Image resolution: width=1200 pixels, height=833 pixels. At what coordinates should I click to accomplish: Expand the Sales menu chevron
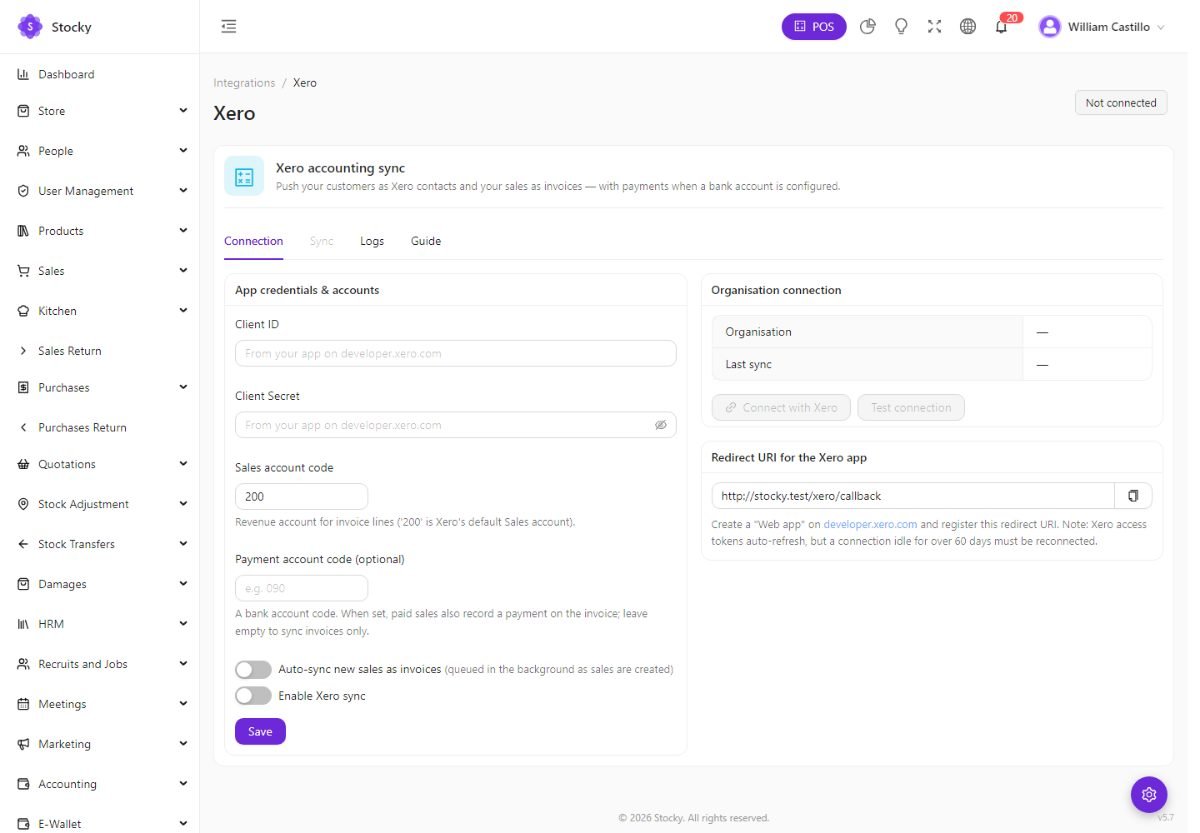(x=183, y=270)
